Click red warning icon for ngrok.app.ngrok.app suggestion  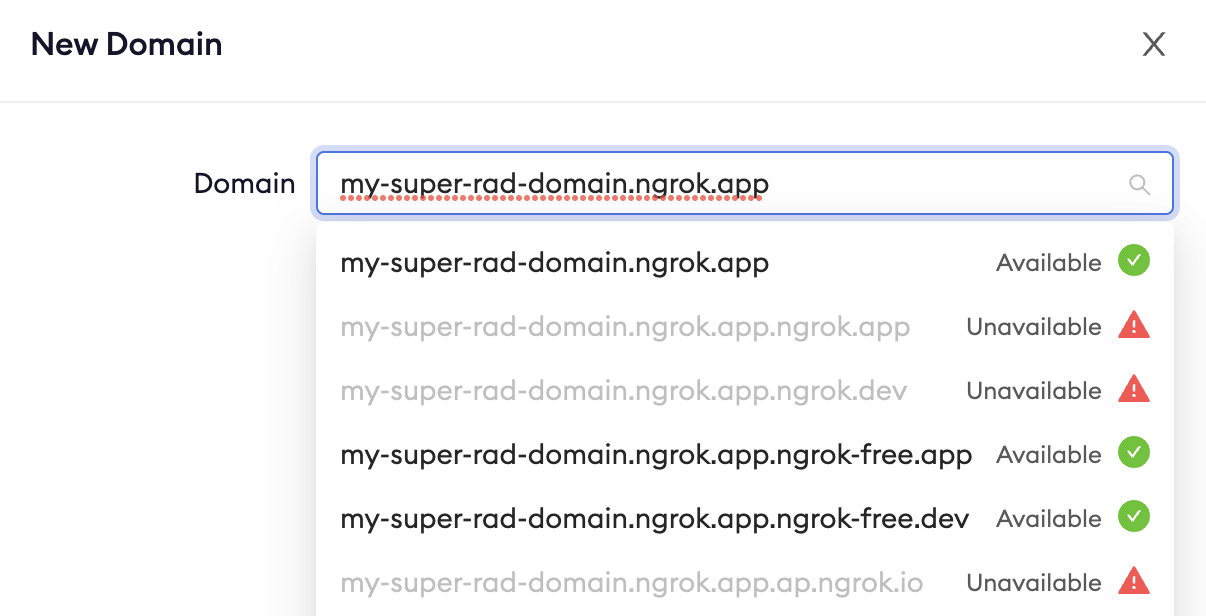1133,326
